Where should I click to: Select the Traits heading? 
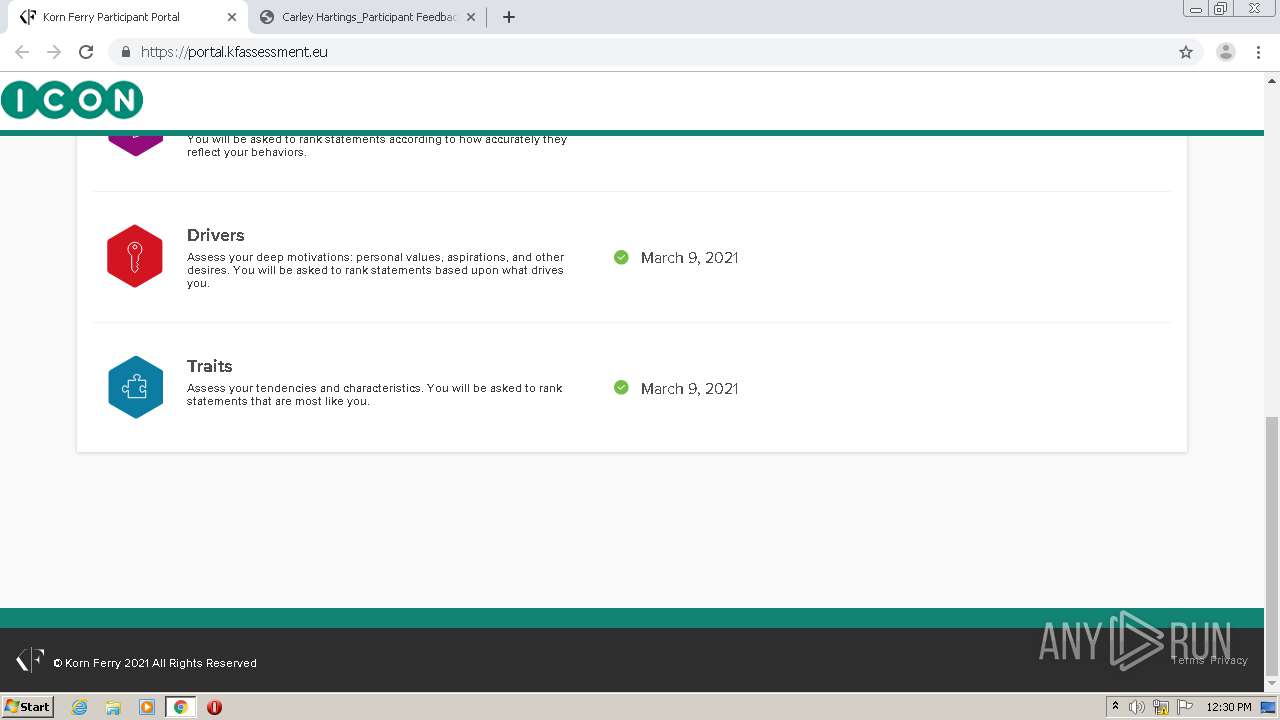[x=210, y=366]
